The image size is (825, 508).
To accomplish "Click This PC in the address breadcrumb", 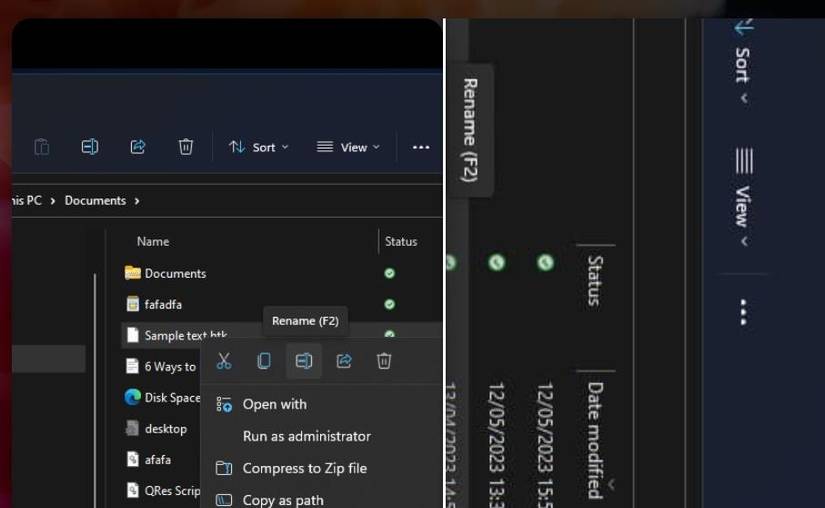I will click(26, 201).
